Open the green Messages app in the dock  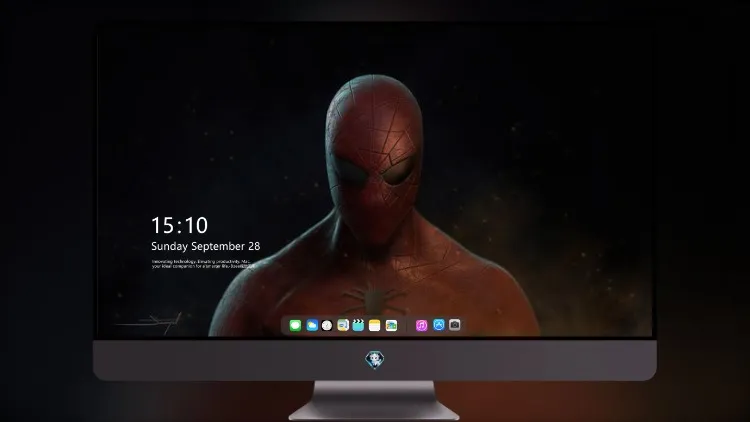295,325
